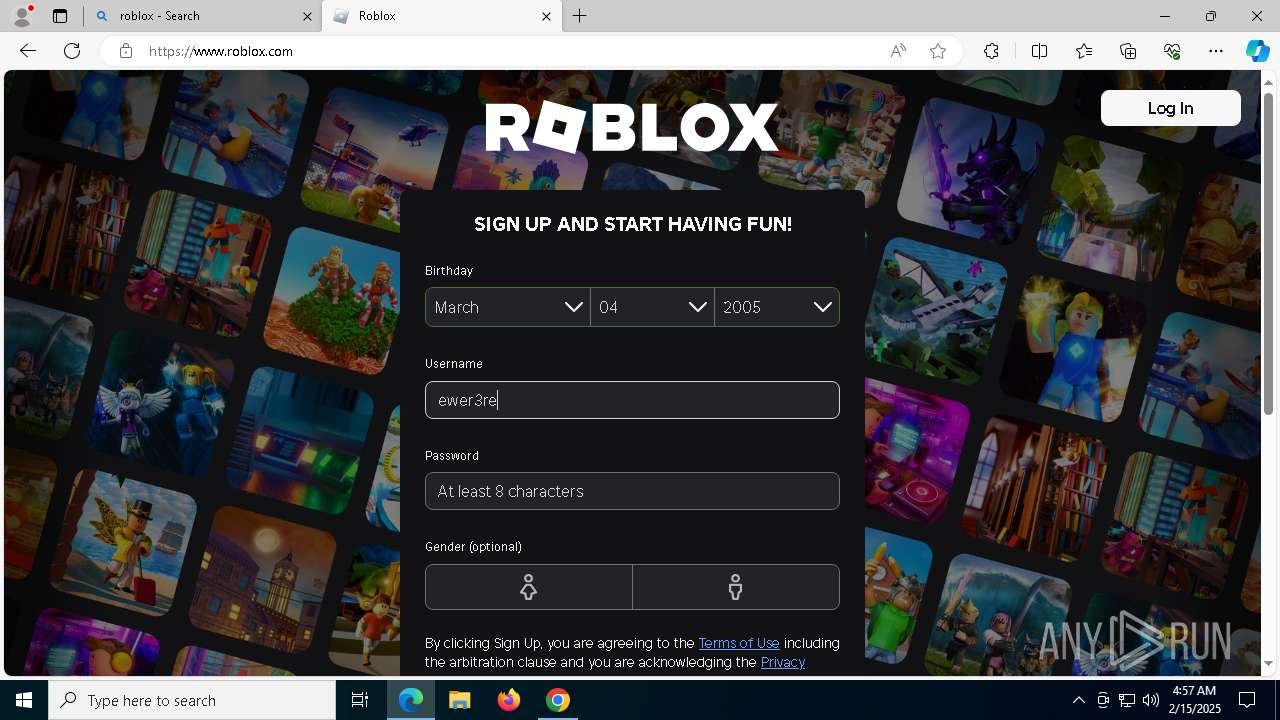The height and width of the screenshot is (720, 1280).
Task: Launch Chrome from taskbar
Action: (x=558, y=700)
